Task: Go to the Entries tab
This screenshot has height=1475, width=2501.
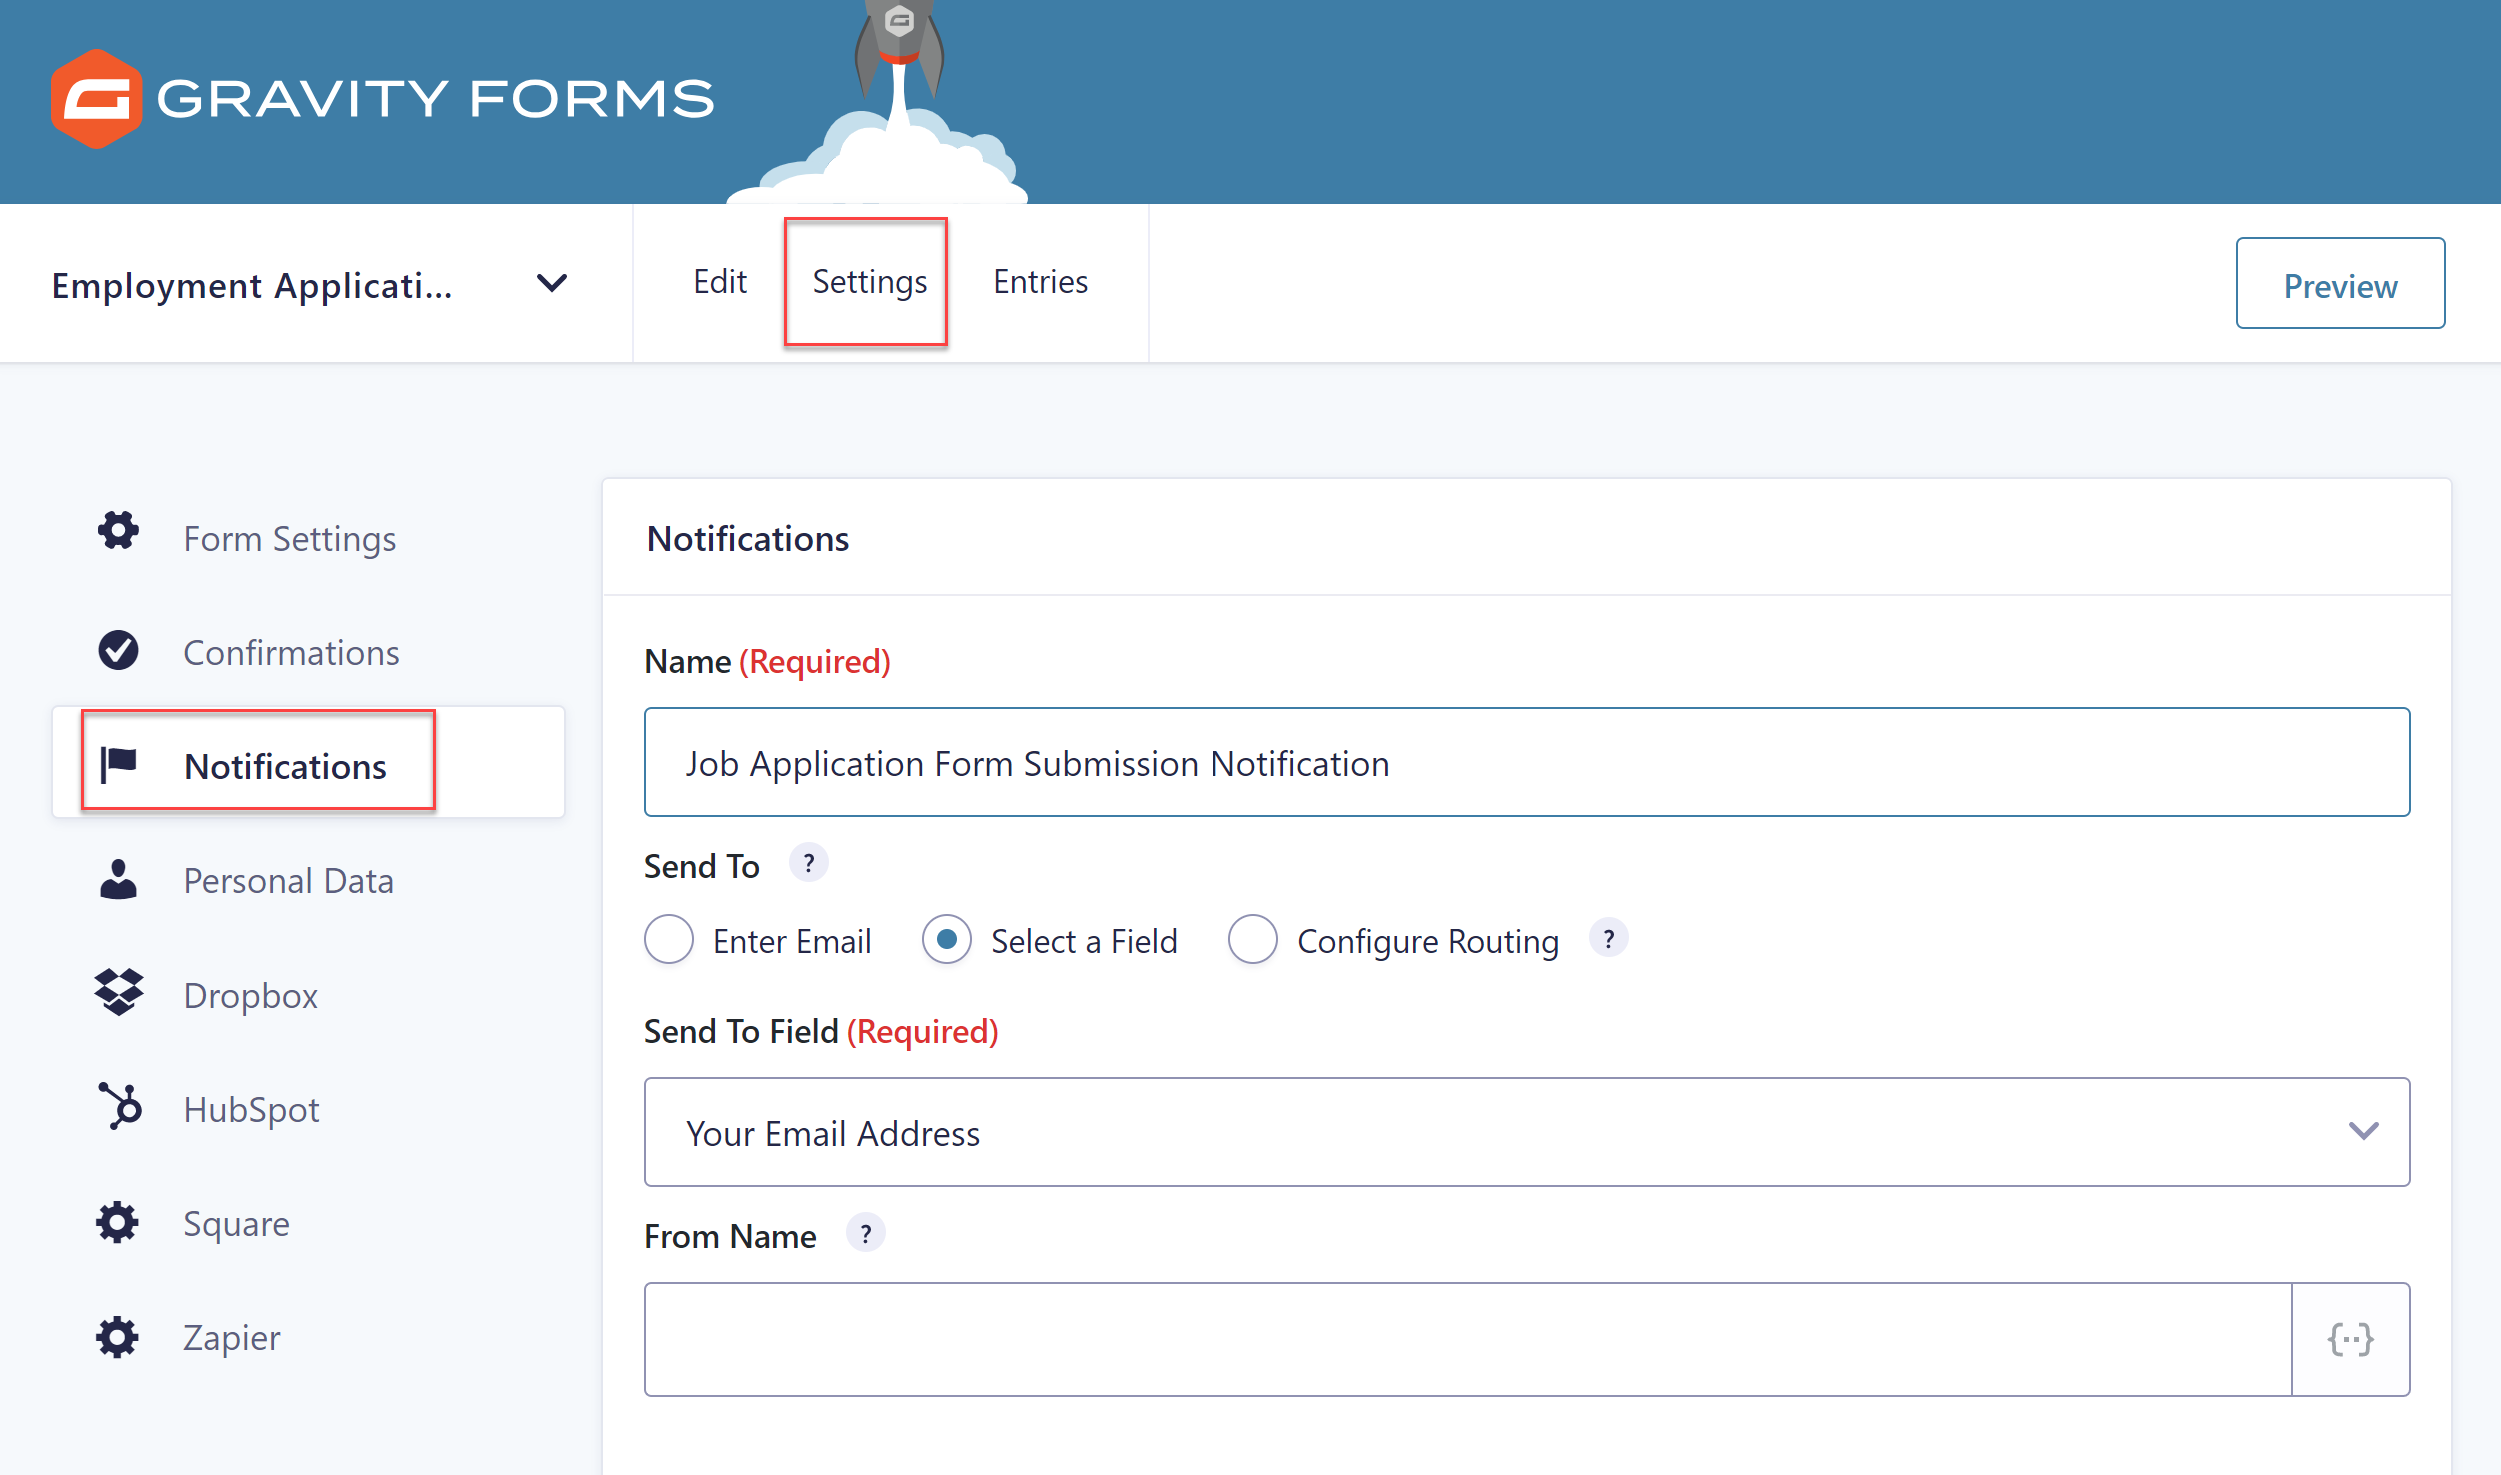Action: click(x=1040, y=282)
